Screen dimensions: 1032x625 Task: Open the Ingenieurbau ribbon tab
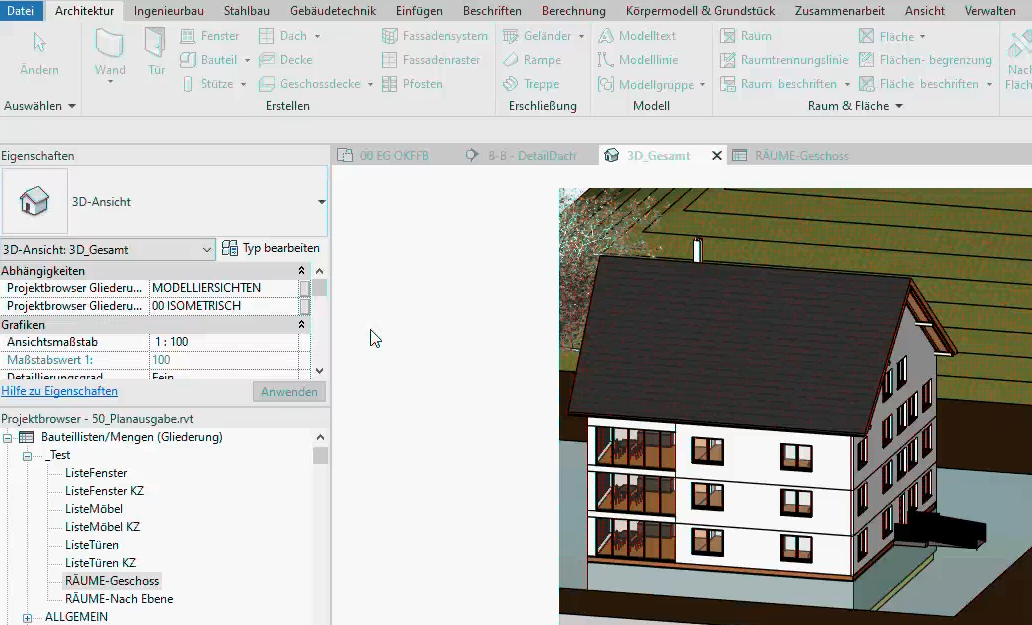point(169,11)
